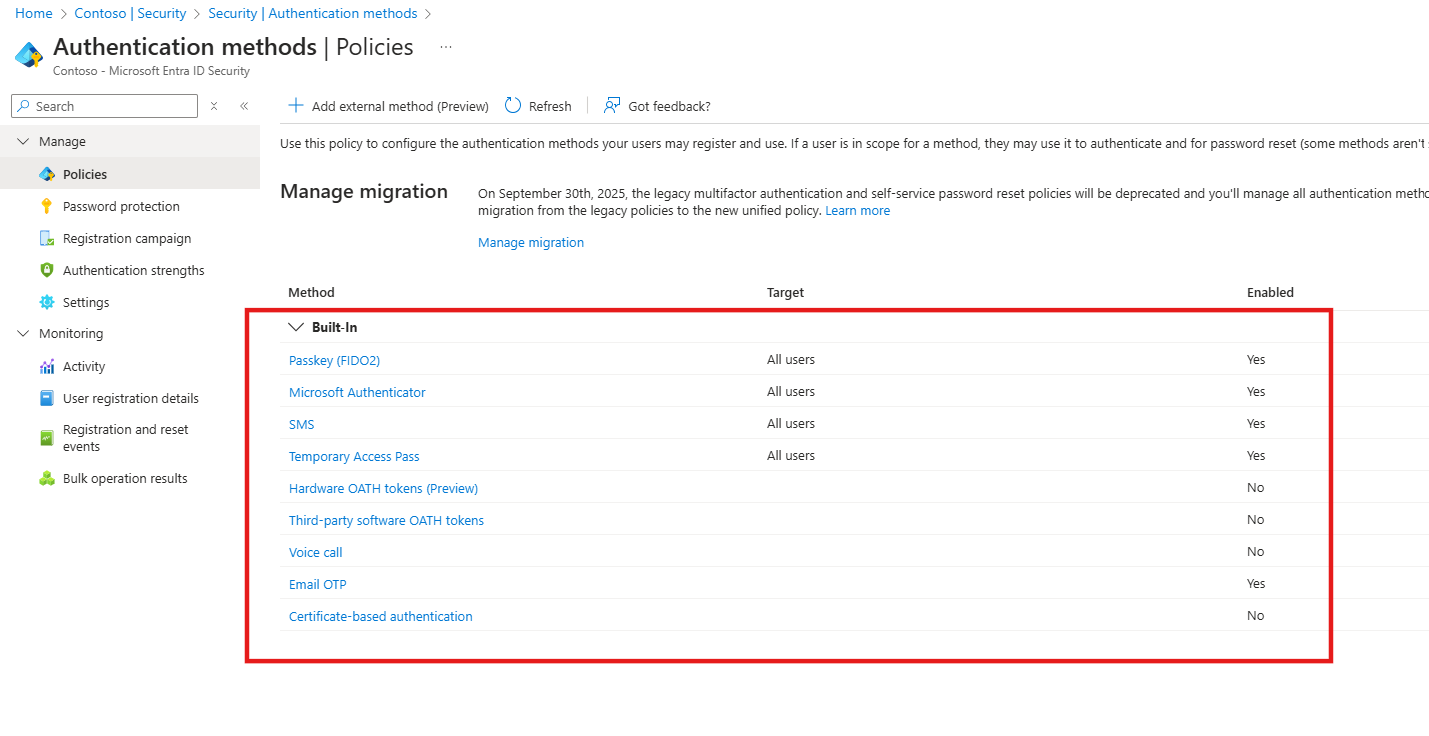The width and height of the screenshot is (1429, 736).
Task: Click the Enabled column header
Action: point(1270,292)
